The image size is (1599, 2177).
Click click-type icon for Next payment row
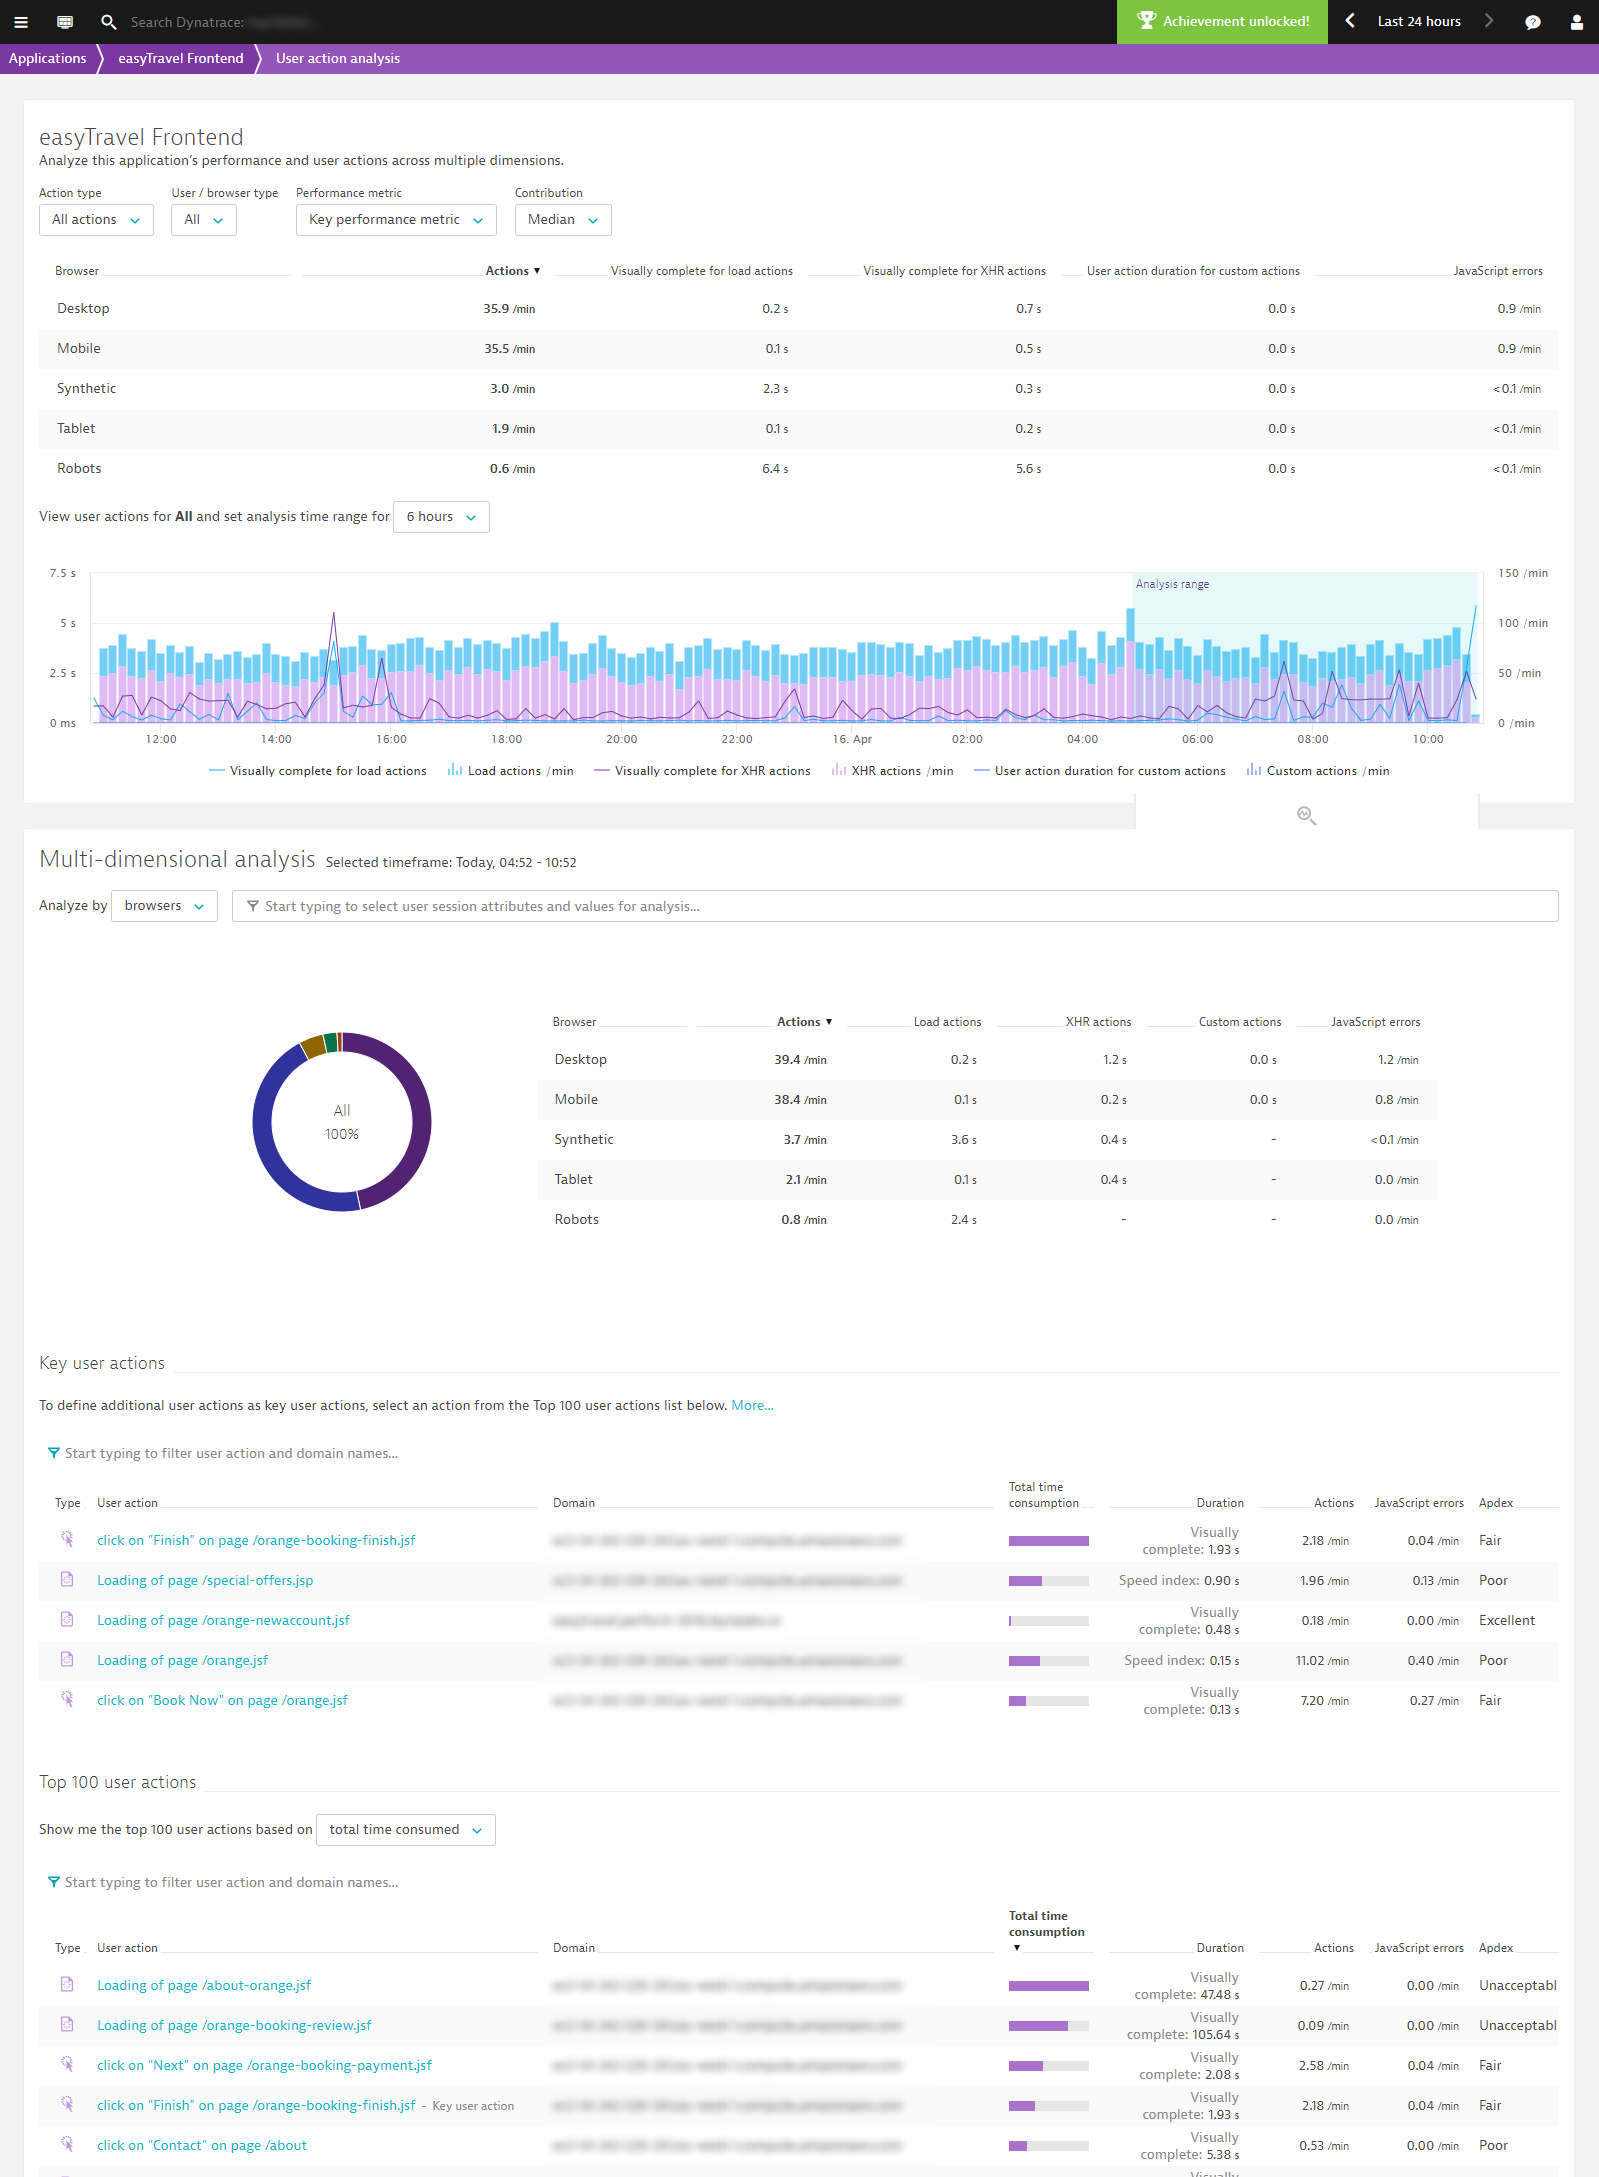[x=67, y=2064]
